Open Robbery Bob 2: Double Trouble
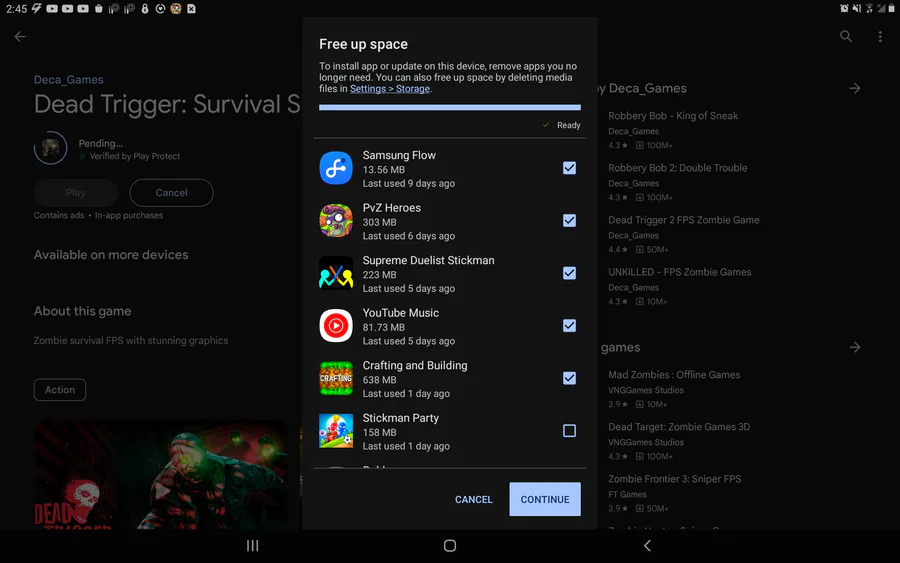This screenshot has height=563, width=900. (x=678, y=168)
